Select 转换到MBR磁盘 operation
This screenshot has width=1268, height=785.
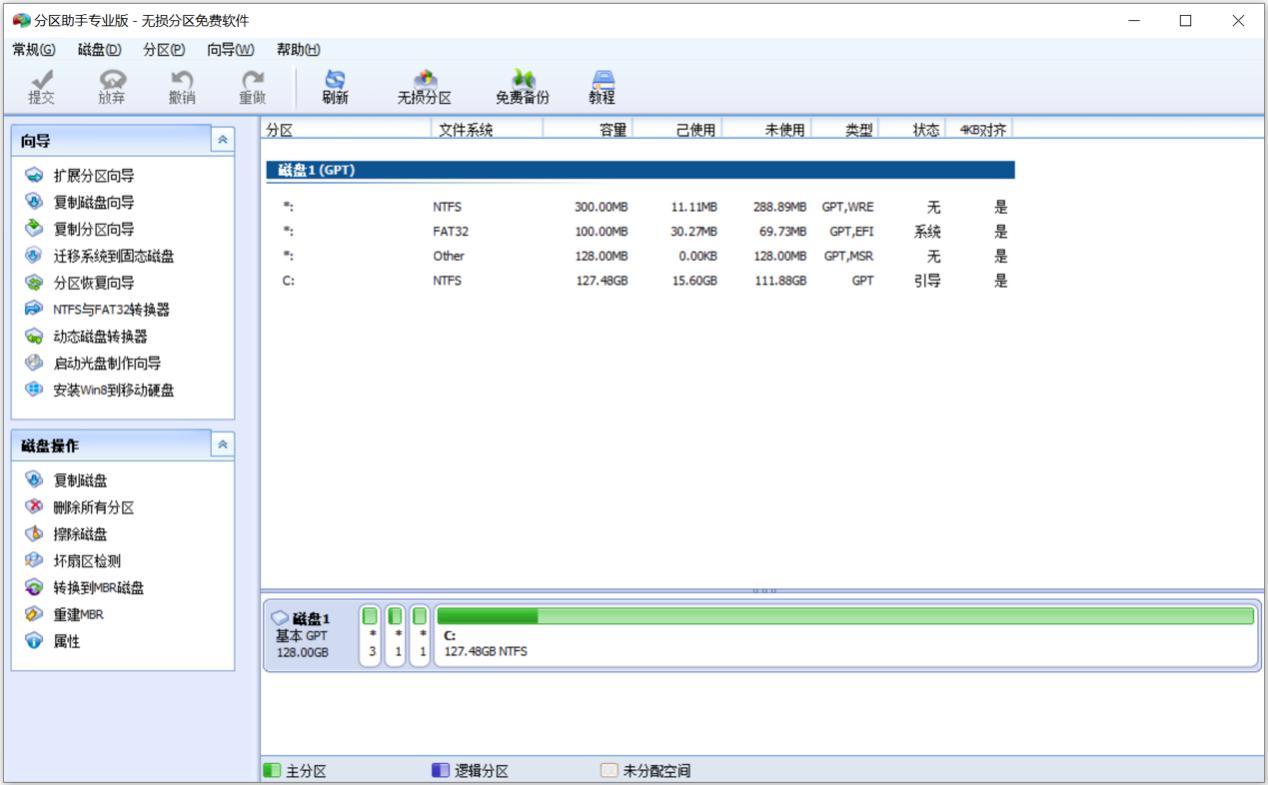pos(85,588)
